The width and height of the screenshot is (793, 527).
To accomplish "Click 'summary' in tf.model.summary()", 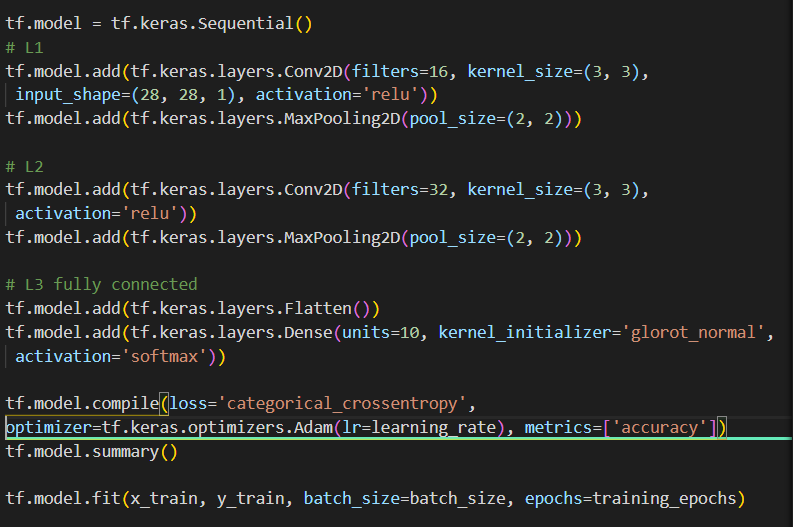I will click(x=125, y=452).
